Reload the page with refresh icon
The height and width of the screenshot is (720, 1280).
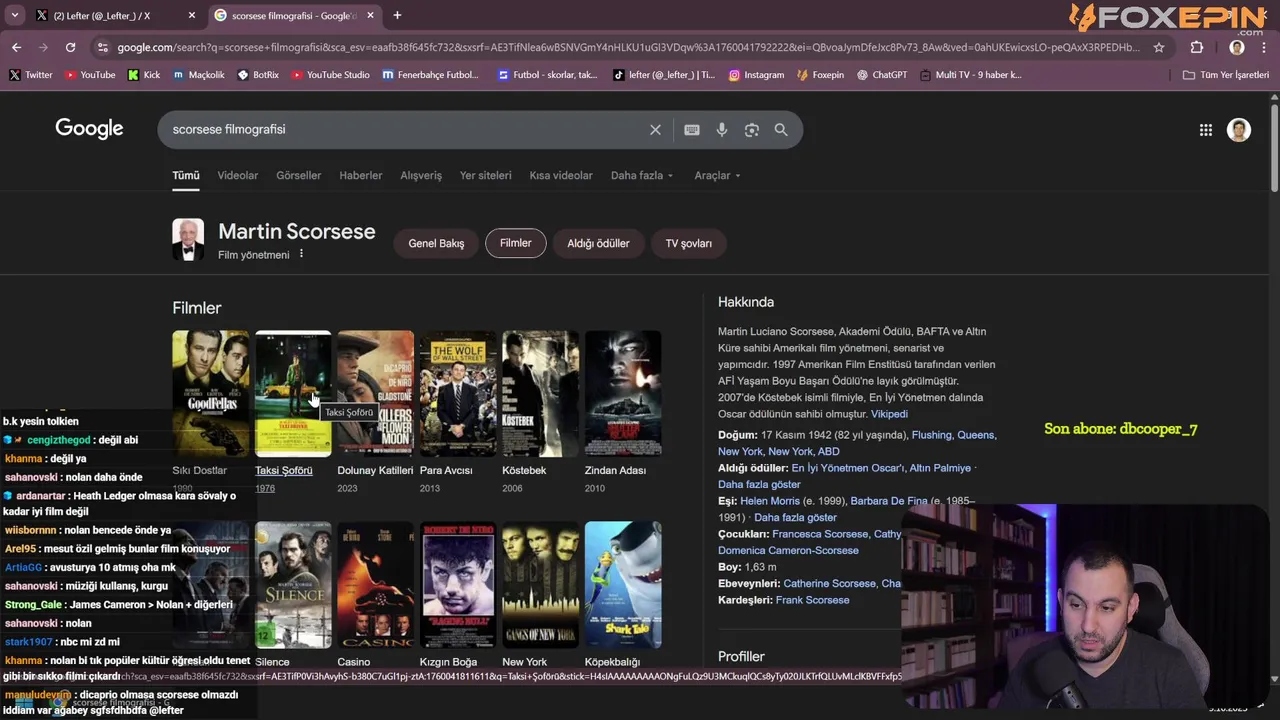tap(70, 47)
